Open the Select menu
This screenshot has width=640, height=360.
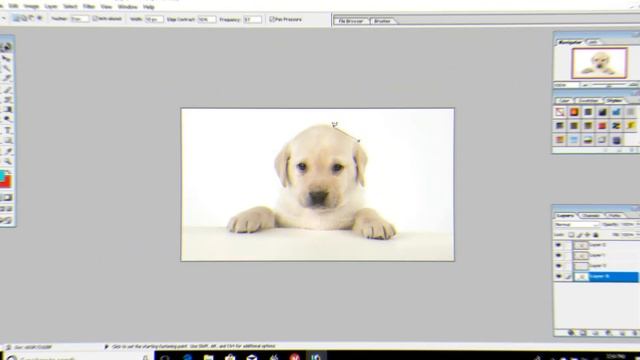click(70, 7)
